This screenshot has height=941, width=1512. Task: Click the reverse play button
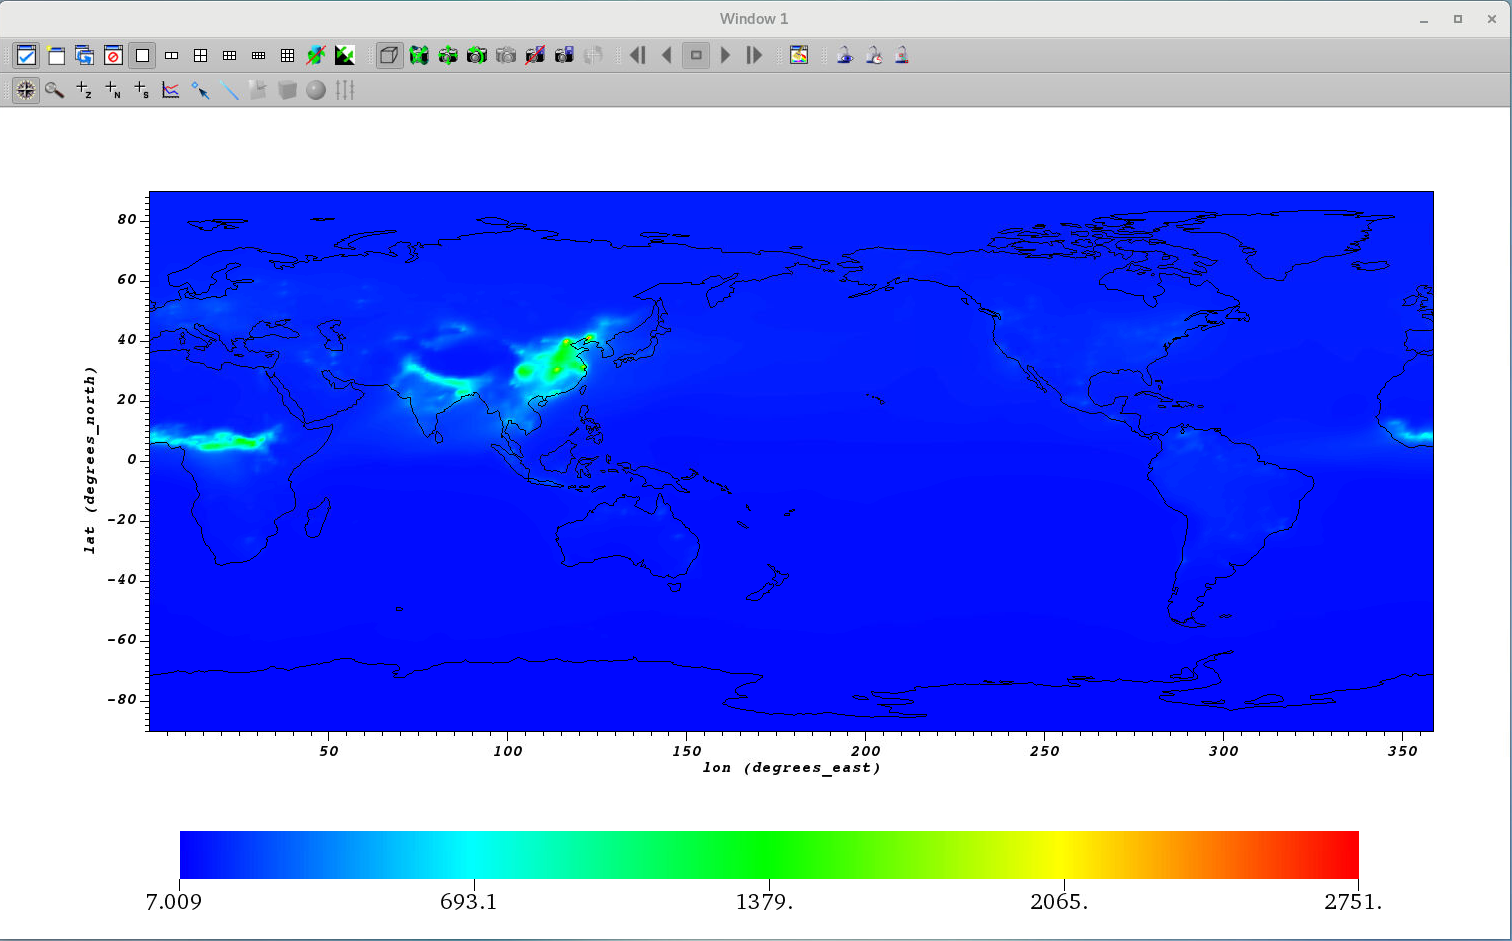pos(667,56)
